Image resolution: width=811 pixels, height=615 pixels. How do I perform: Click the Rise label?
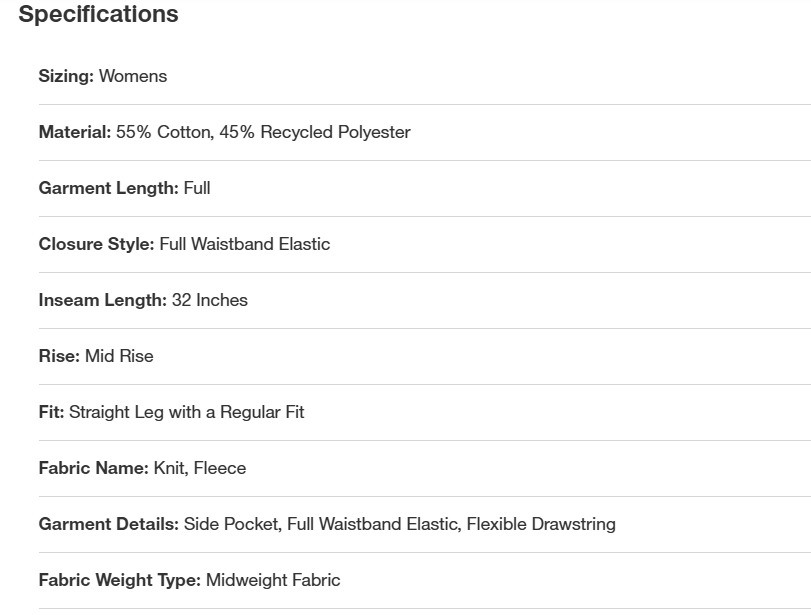pos(59,356)
